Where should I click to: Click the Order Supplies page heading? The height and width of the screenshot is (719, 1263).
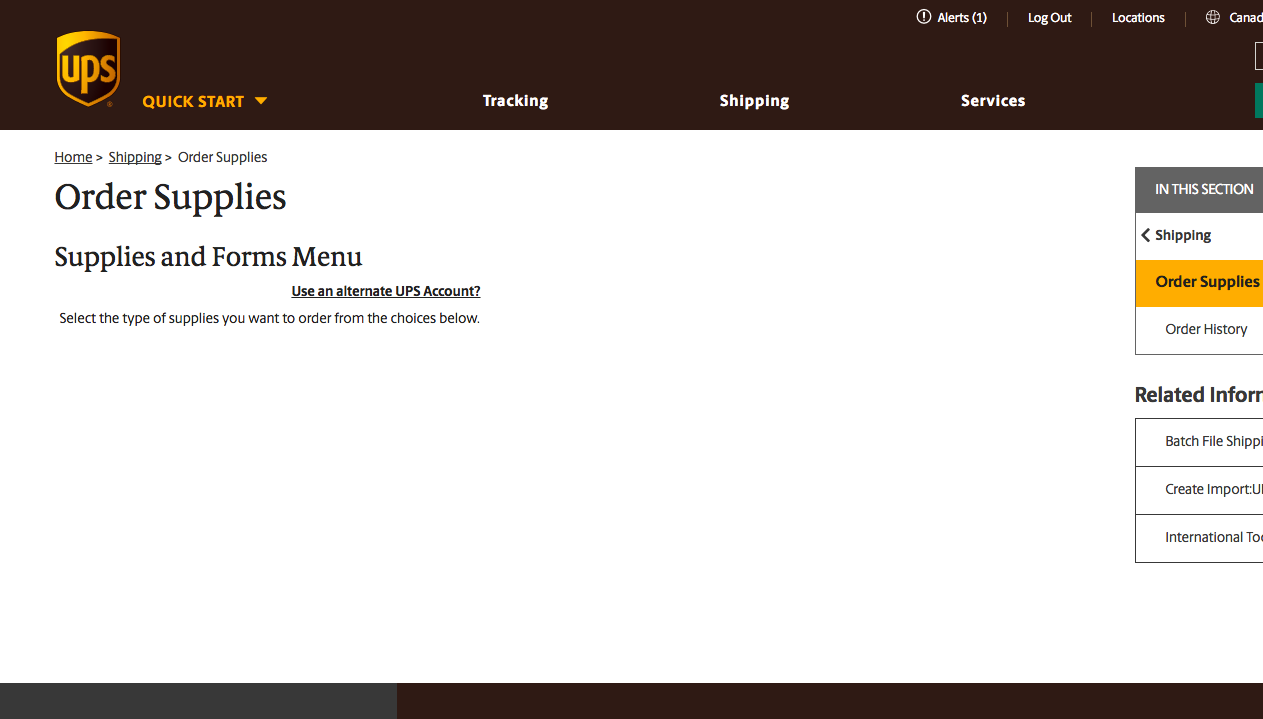[x=170, y=197]
